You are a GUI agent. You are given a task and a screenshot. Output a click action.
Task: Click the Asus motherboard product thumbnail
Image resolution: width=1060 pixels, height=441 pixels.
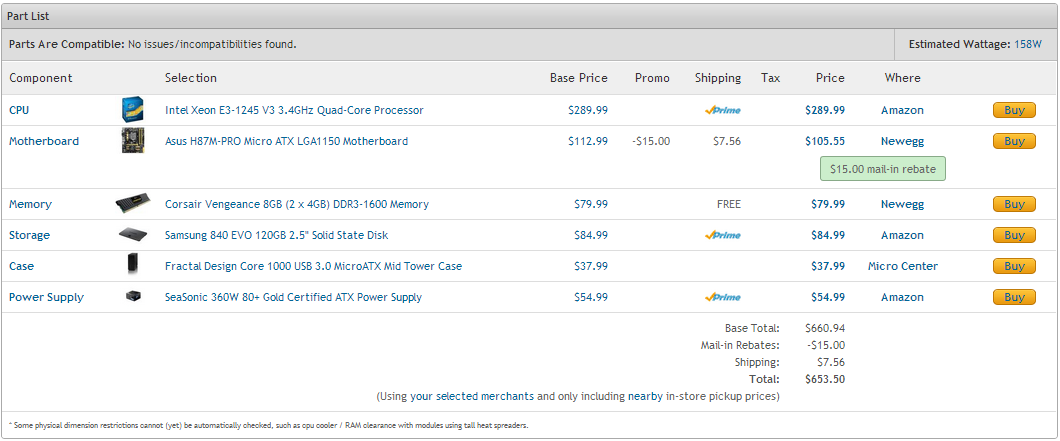pyautogui.click(x=132, y=141)
